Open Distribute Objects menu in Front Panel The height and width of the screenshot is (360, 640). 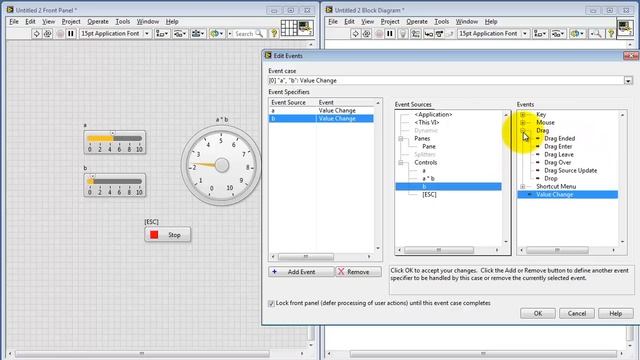[180, 33]
